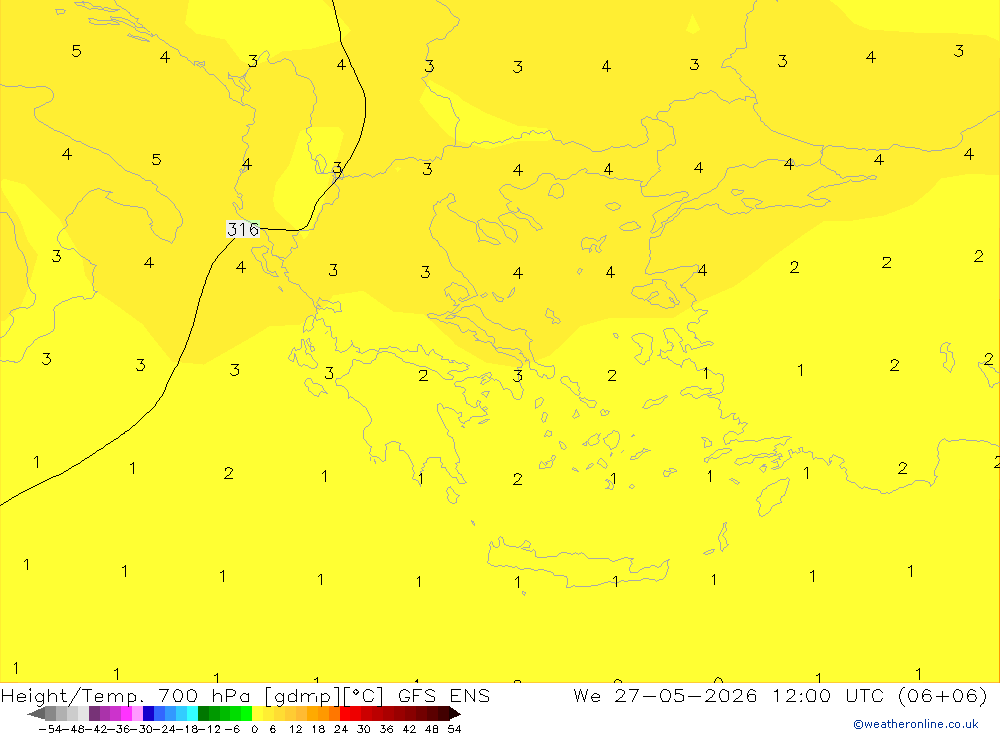Click the left gray arrow of the color scale
Viewport: 1000px width, 733px height.
pos(36,714)
